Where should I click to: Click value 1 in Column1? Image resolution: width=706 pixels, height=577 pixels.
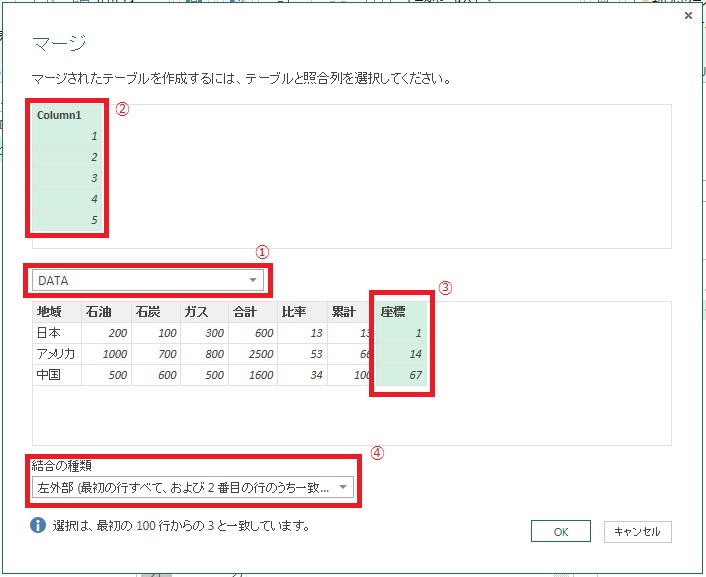[x=67, y=136]
